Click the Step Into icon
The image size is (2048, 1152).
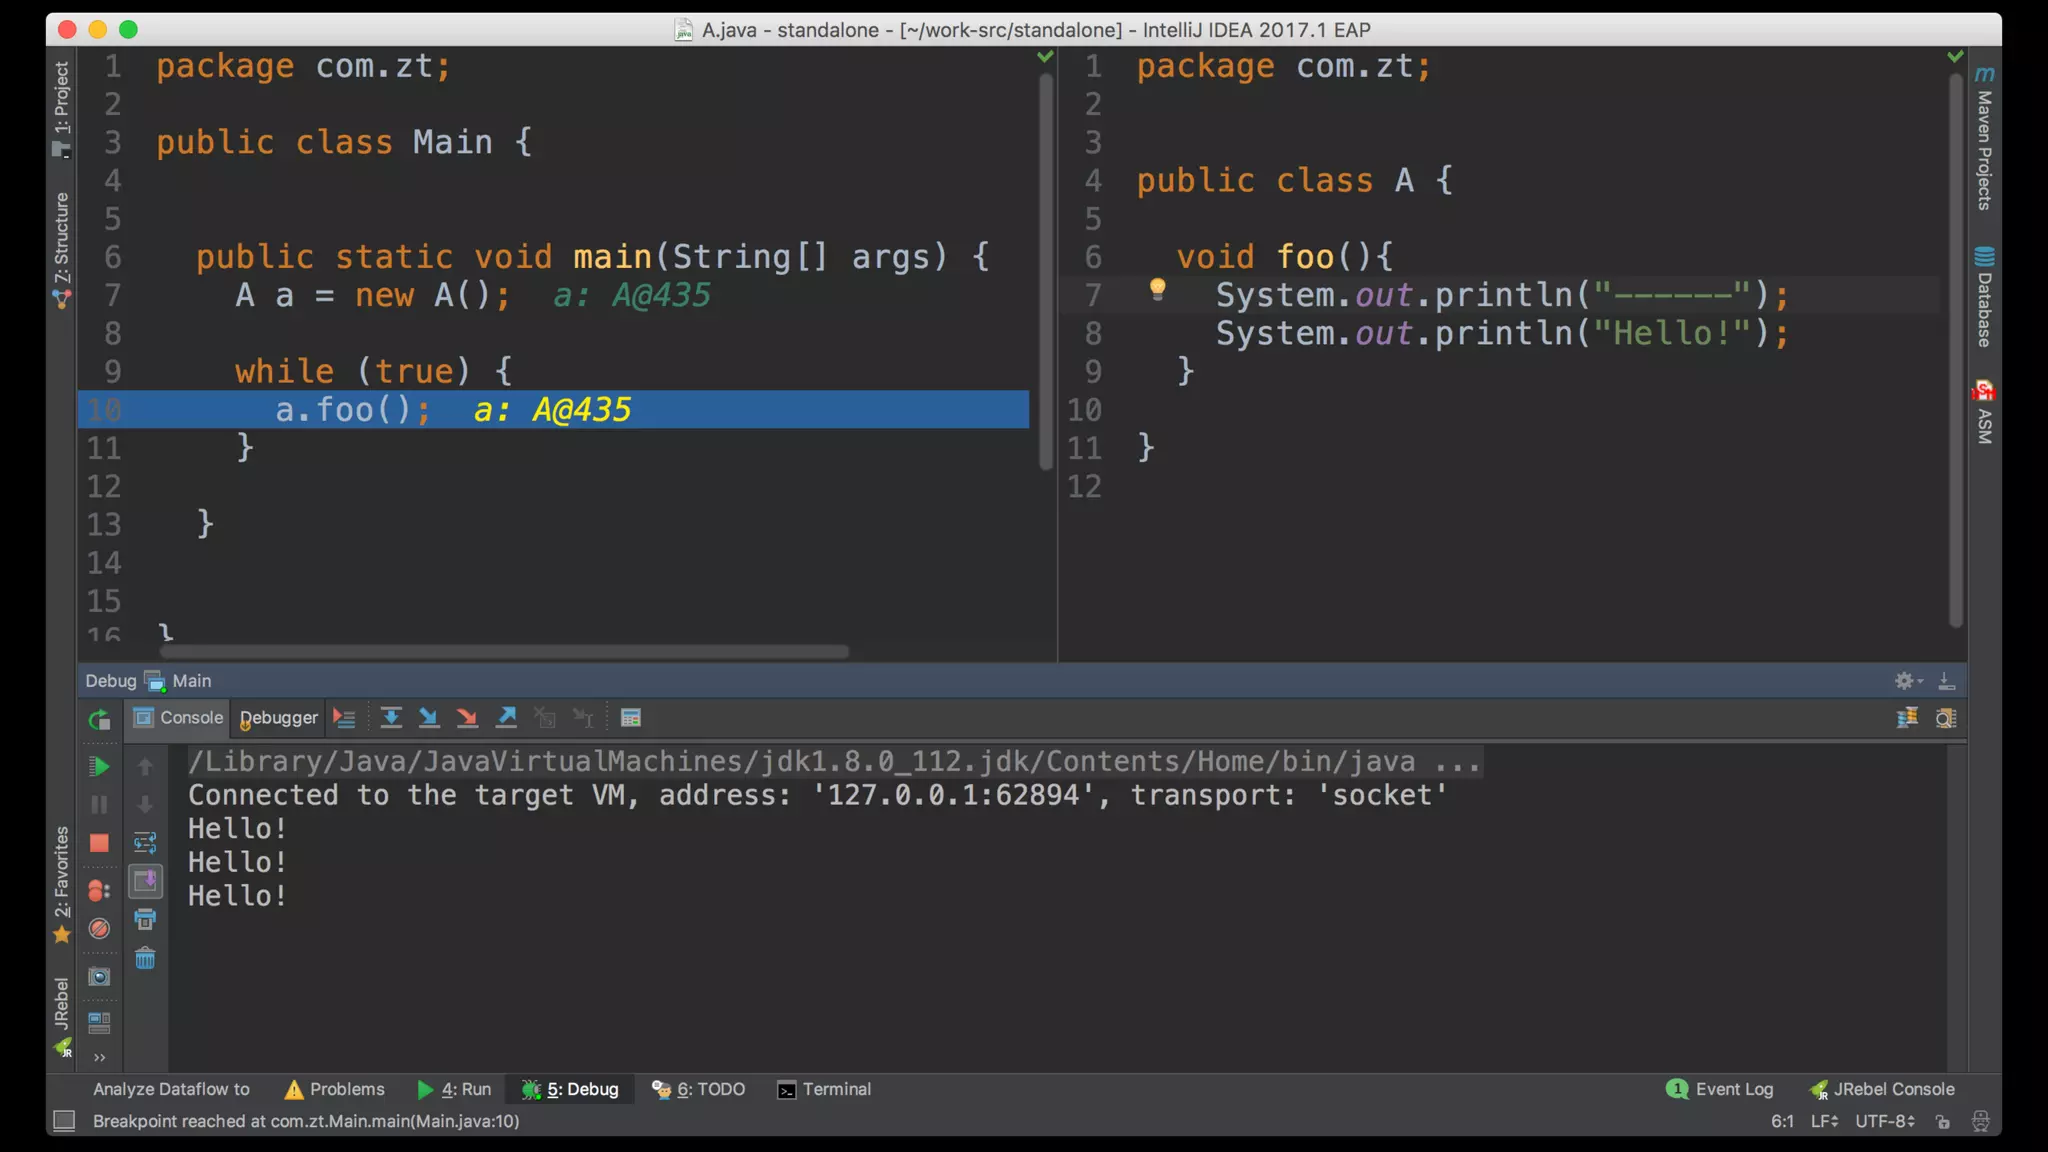(429, 718)
